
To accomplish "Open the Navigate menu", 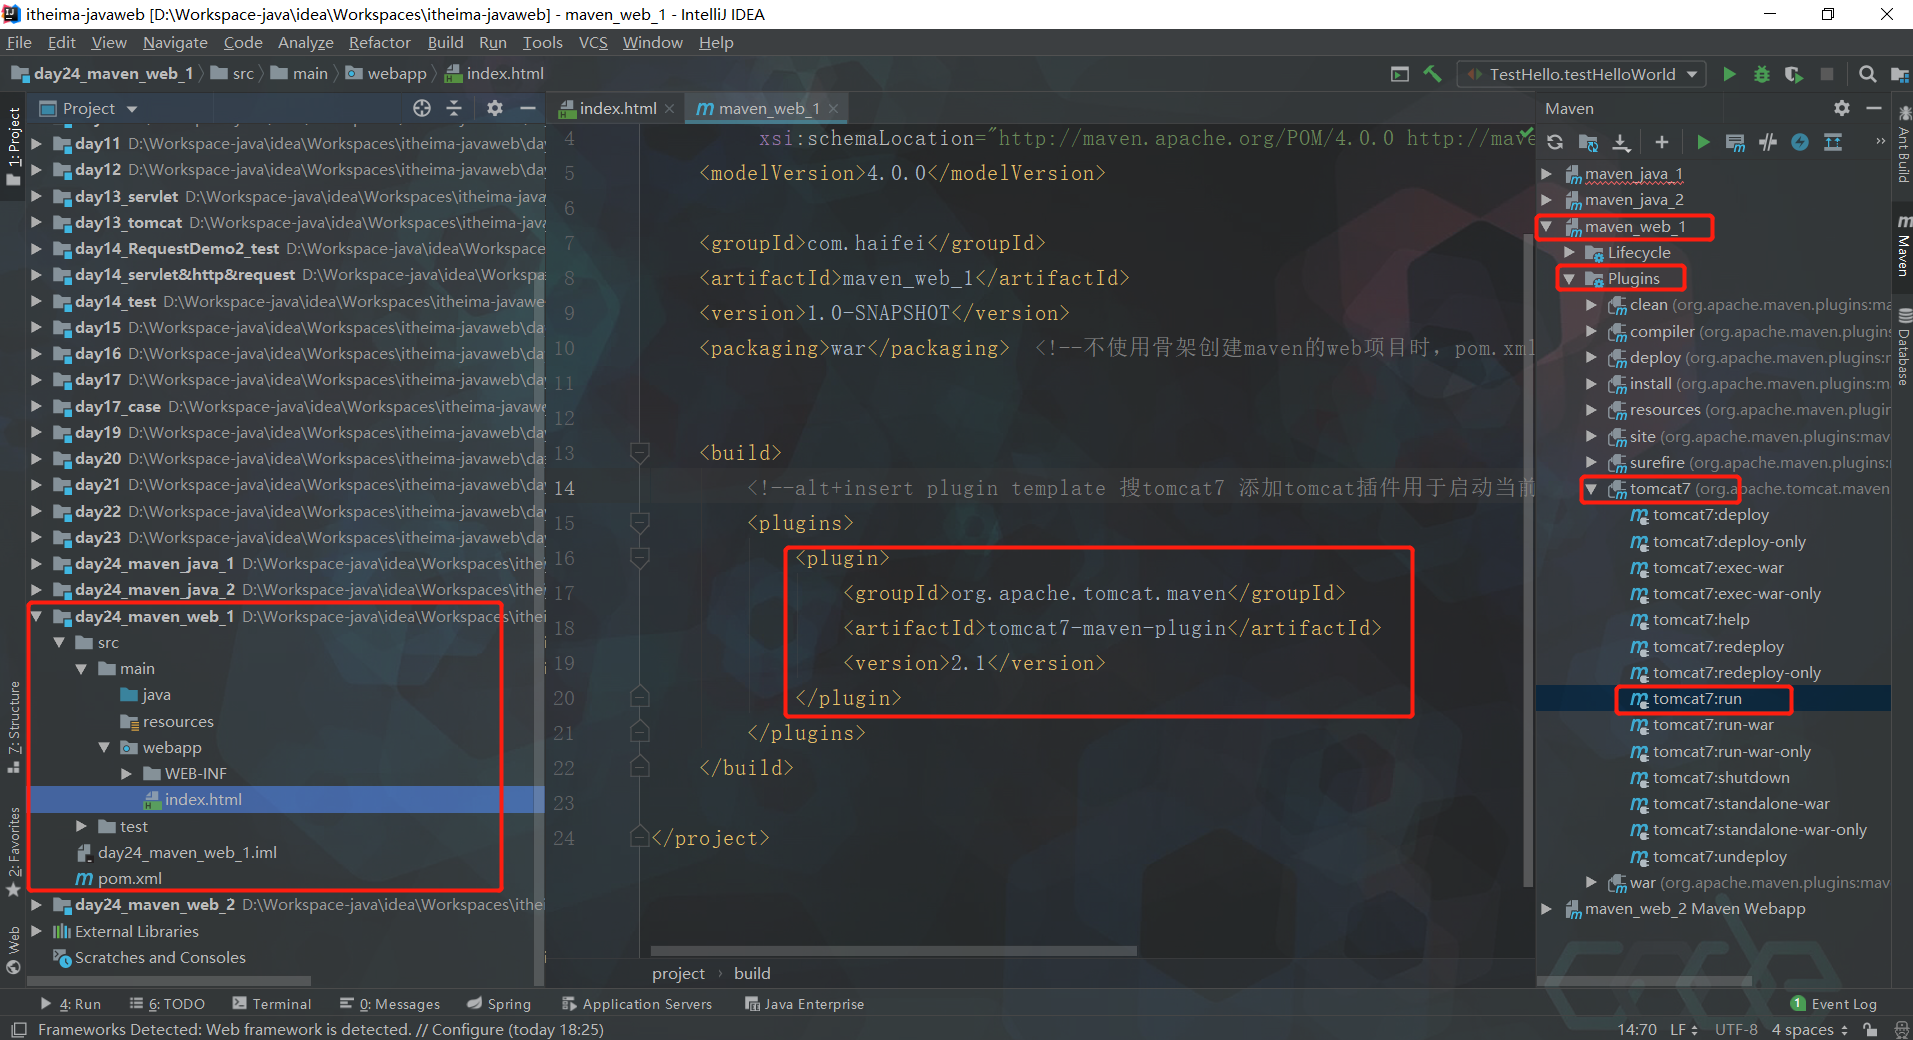I will [175, 43].
